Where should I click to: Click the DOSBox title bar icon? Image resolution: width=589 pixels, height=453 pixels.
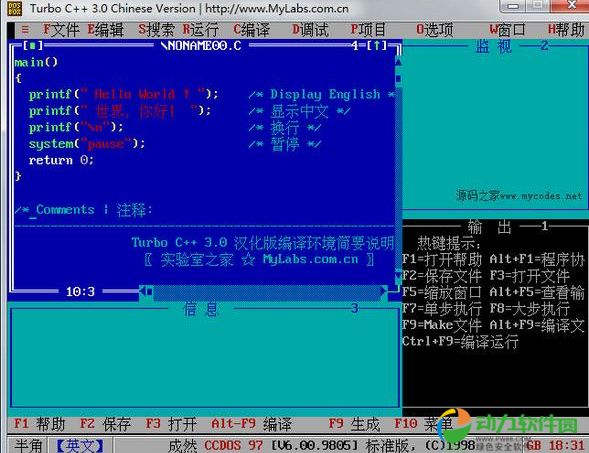point(15,9)
